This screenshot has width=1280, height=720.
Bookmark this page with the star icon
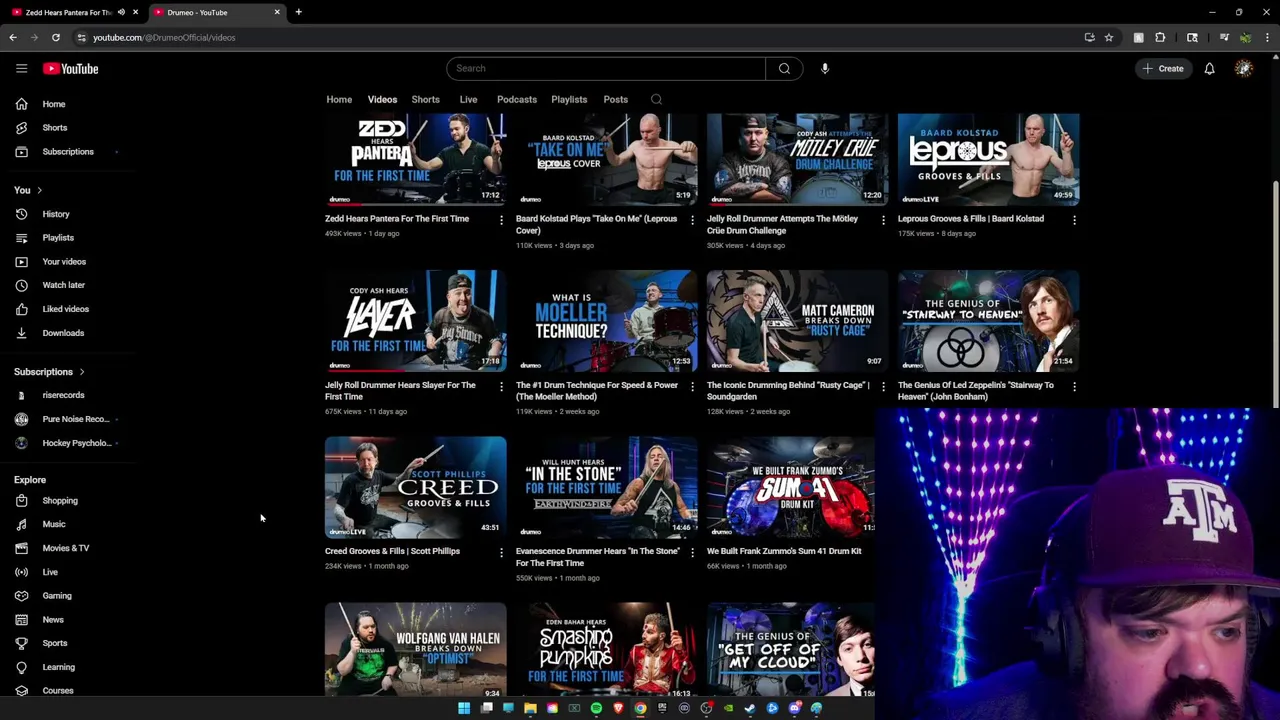coord(1108,37)
